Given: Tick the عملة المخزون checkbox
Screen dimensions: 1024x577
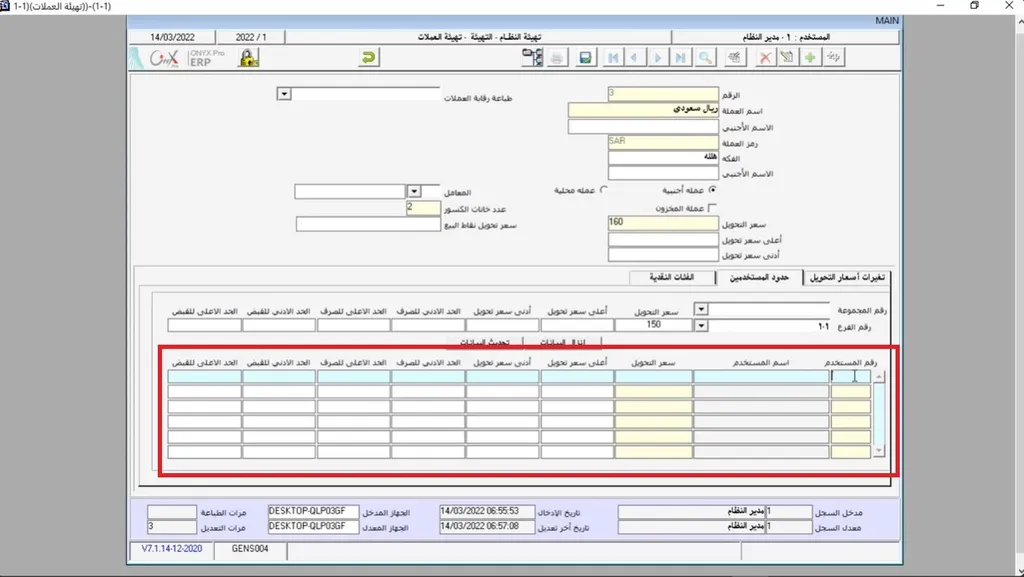Looking at the screenshot, I should pyautogui.click(x=712, y=208).
